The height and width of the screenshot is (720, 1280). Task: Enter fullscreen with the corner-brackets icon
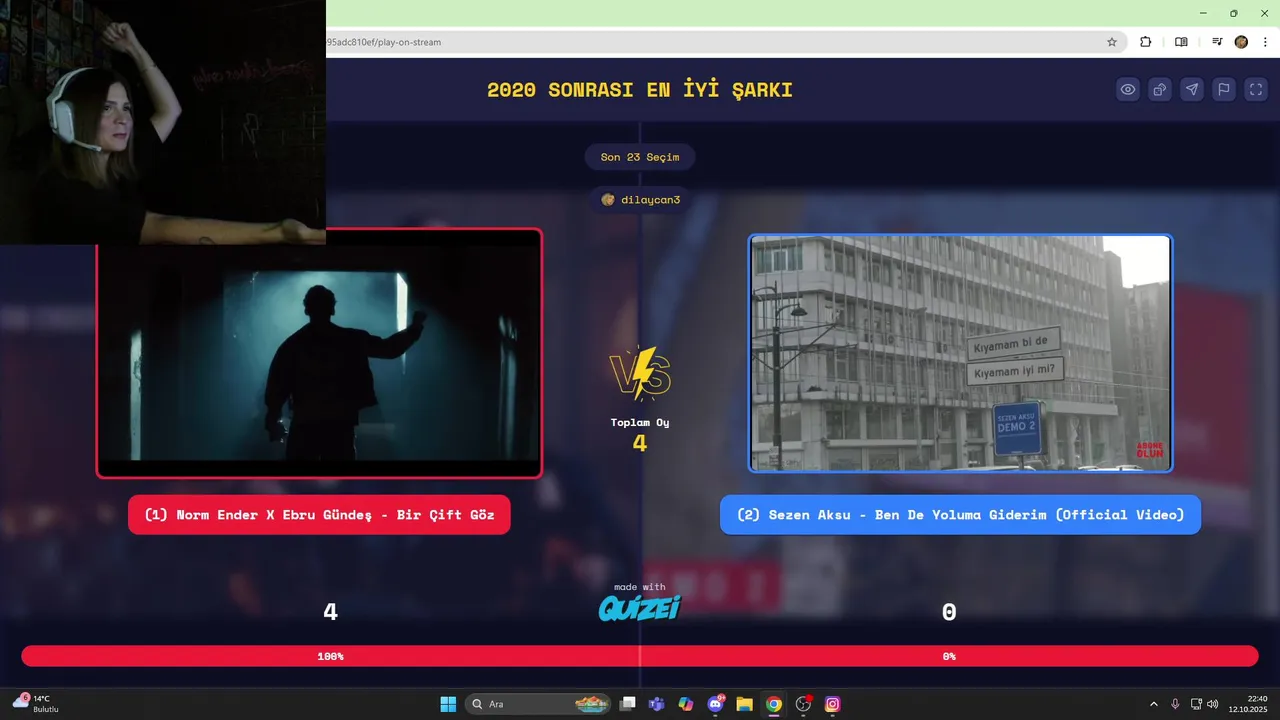(x=1256, y=89)
